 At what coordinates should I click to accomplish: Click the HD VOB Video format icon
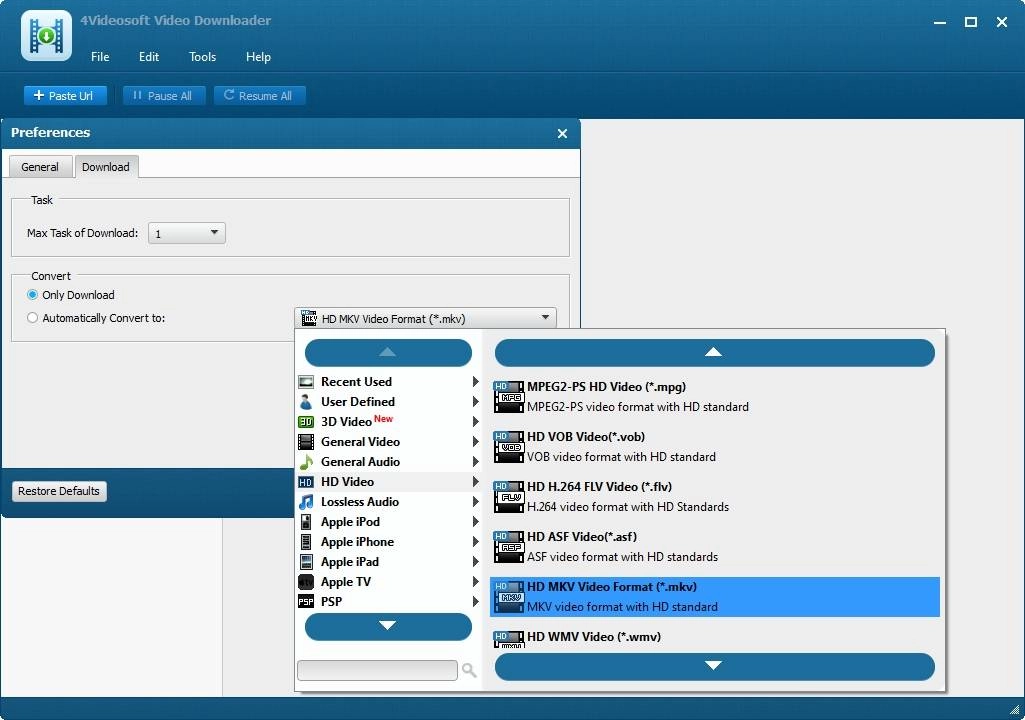tap(509, 447)
